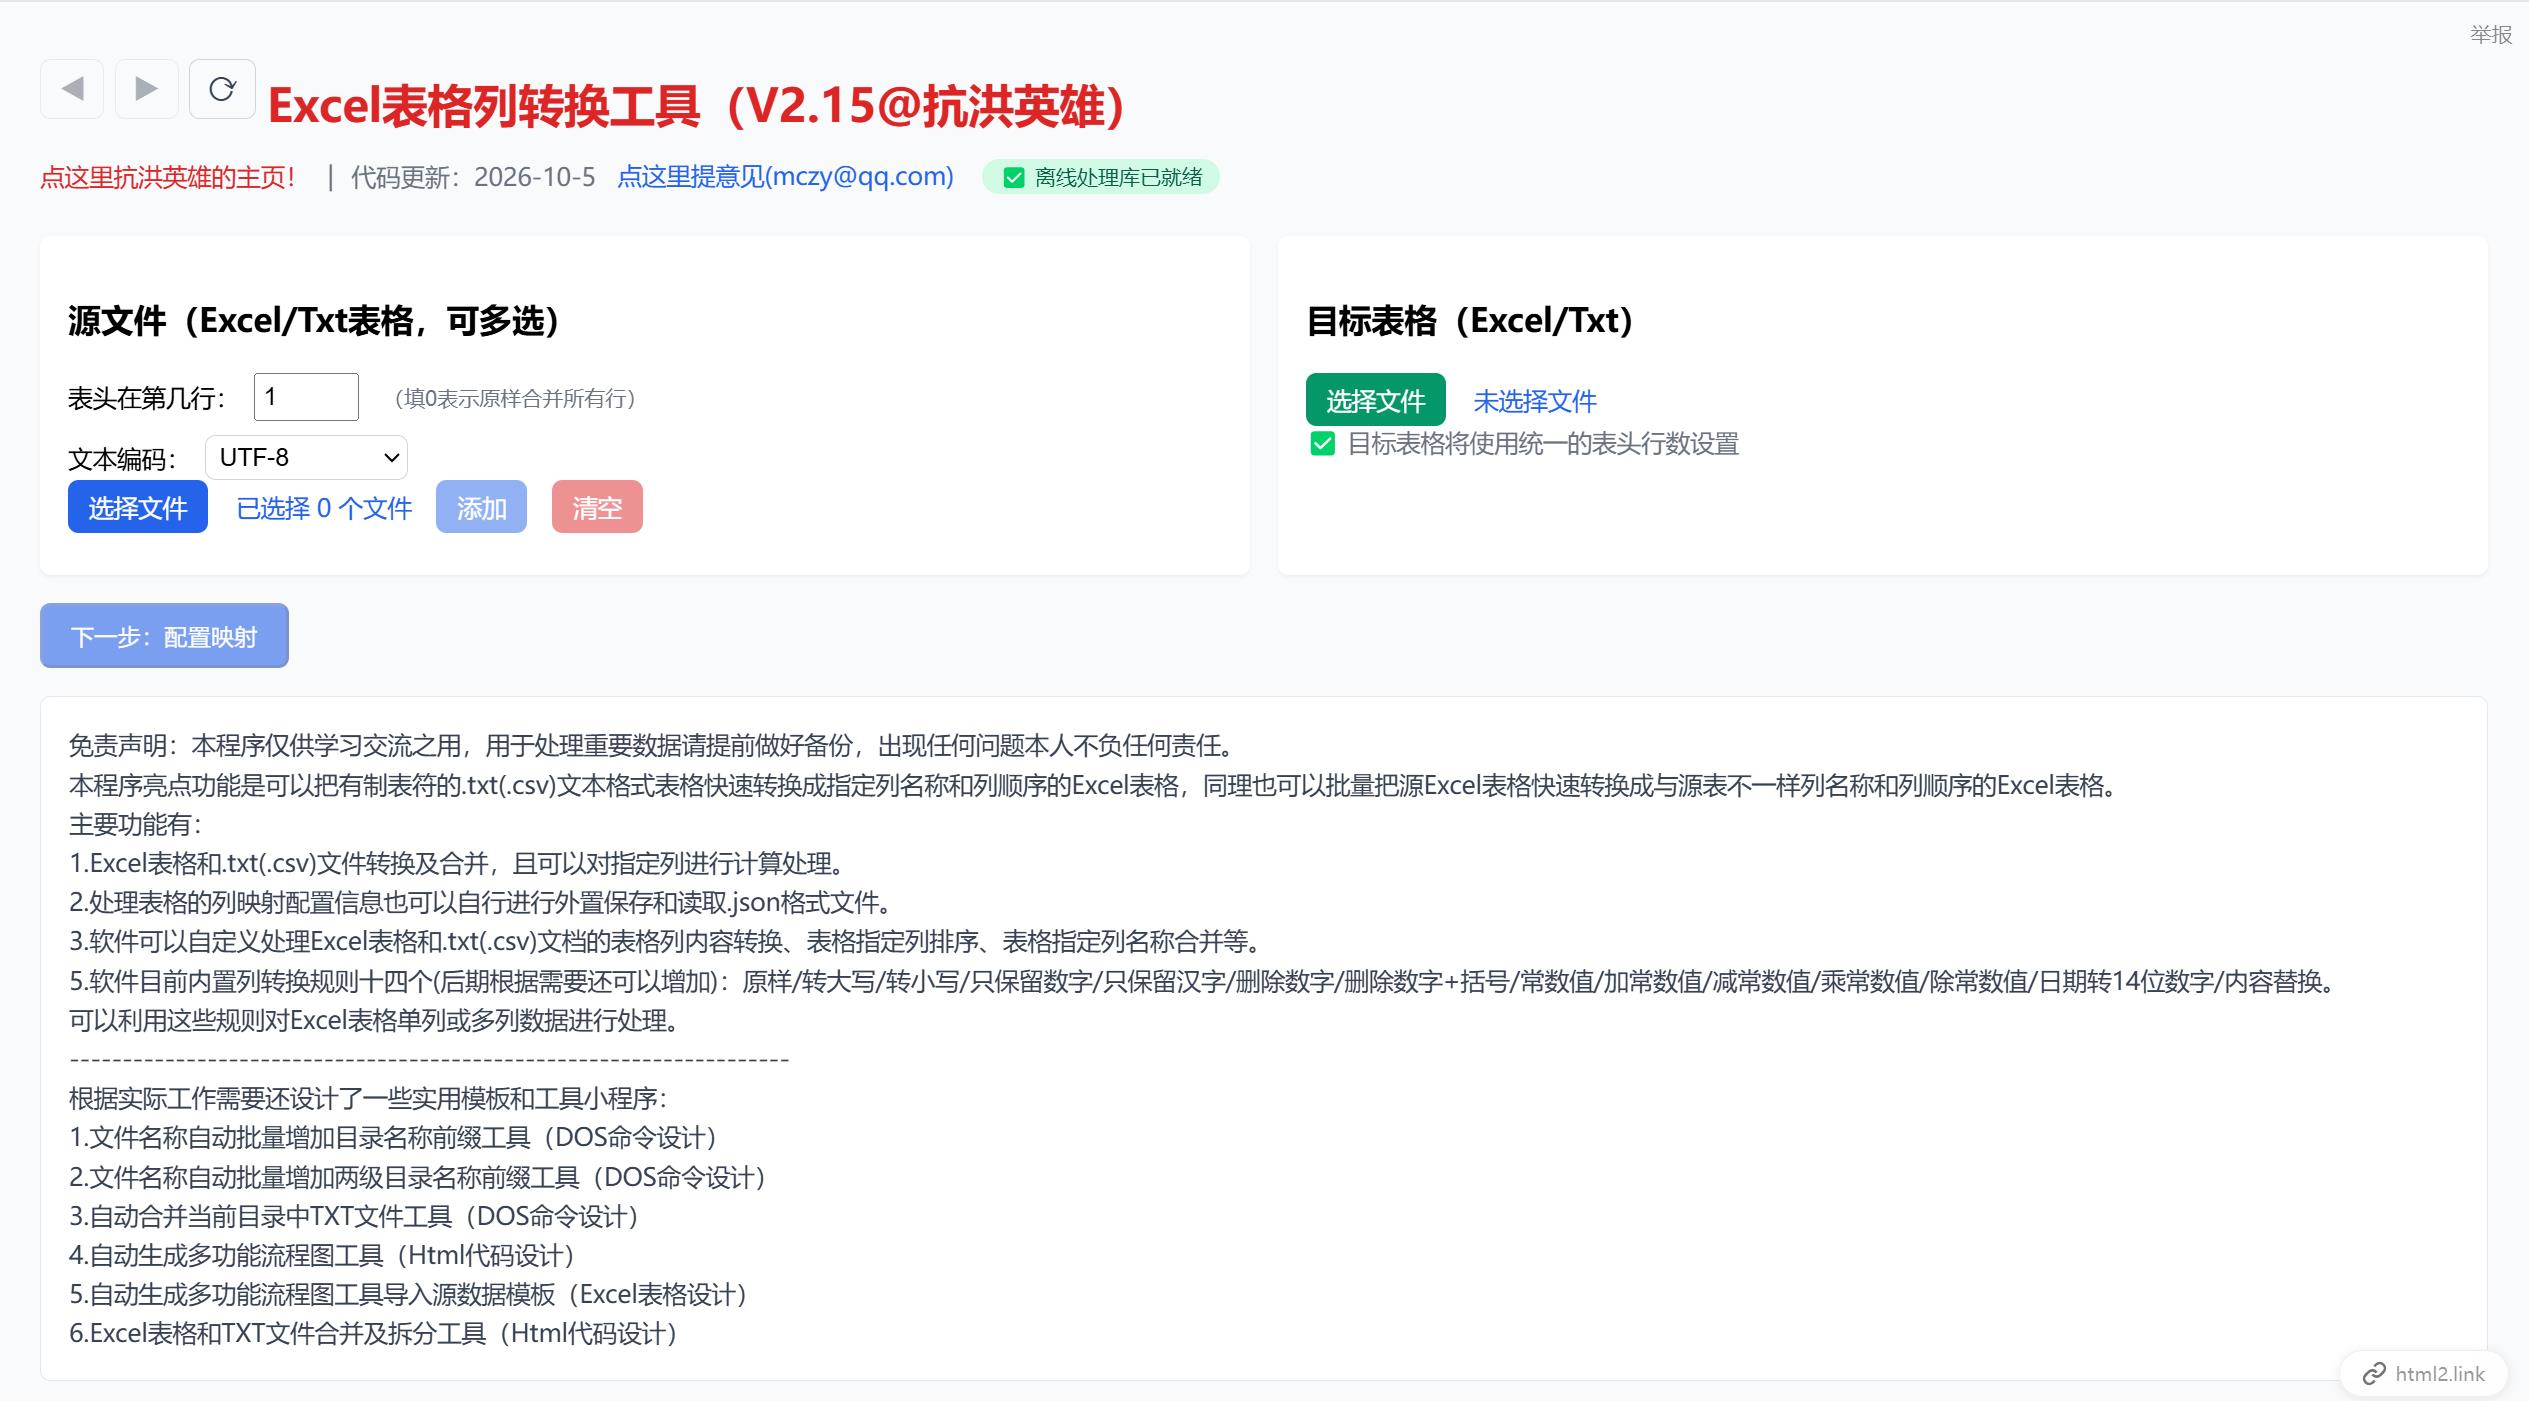
Task: Click the page refresh icon
Action: (222, 89)
